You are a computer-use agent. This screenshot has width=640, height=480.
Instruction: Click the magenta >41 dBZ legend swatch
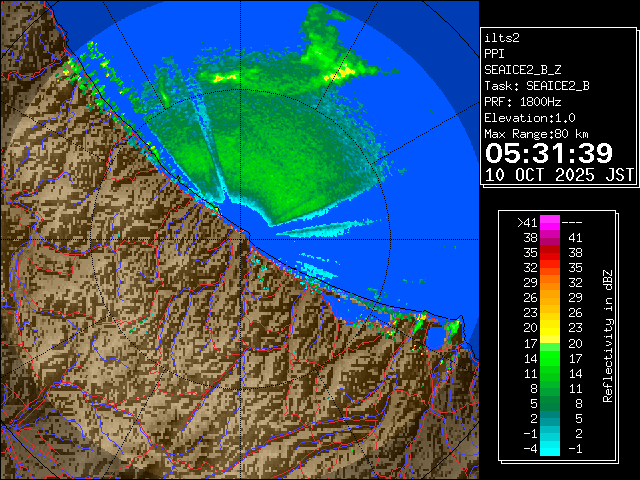click(x=550, y=223)
